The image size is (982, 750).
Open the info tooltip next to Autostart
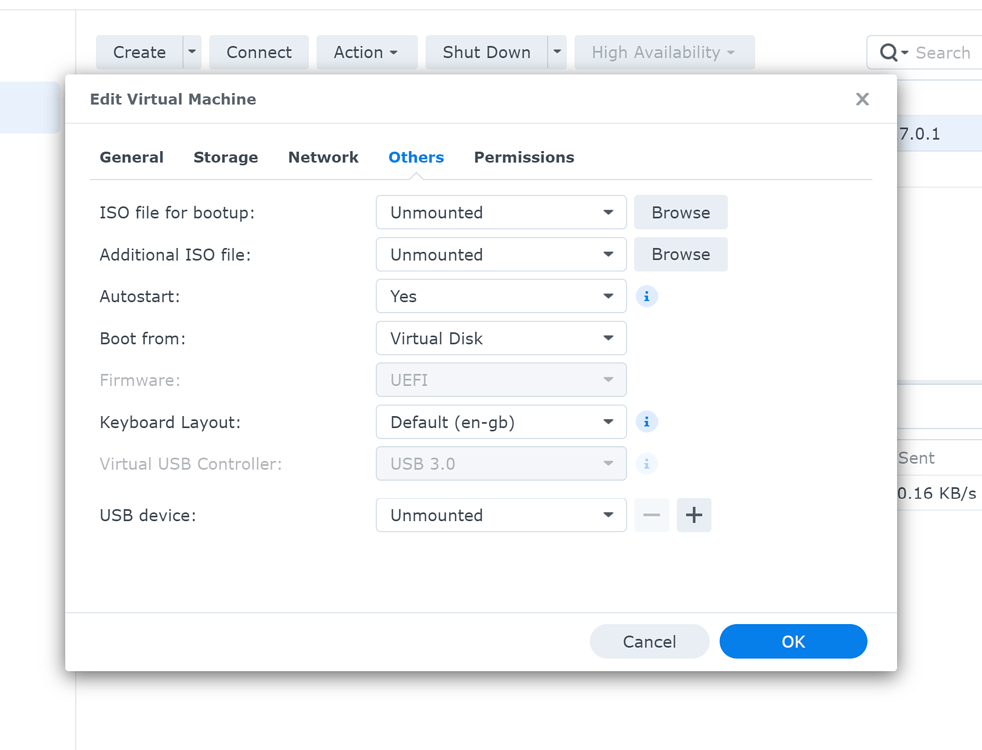click(x=646, y=296)
